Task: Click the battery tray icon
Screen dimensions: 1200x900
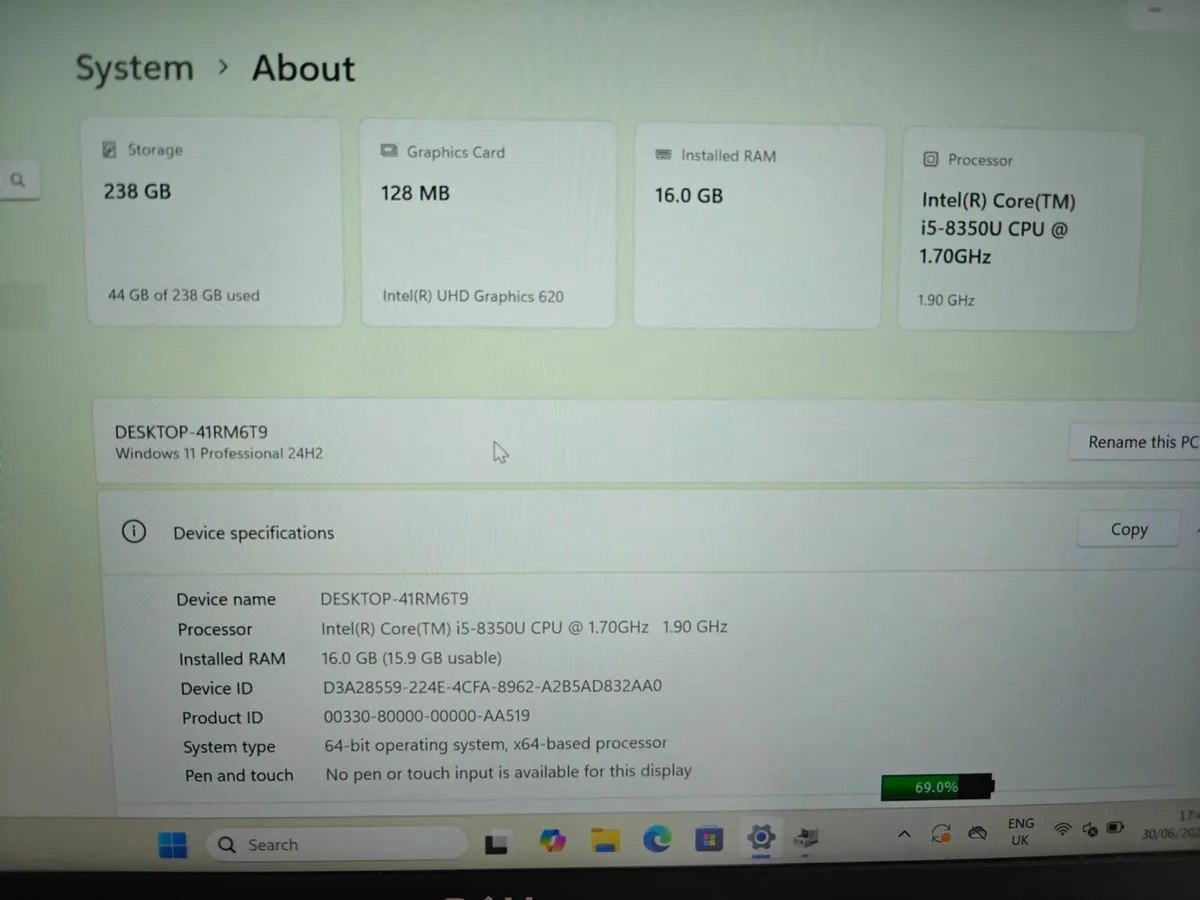Action: pyautogui.click(x=1116, y=829)
